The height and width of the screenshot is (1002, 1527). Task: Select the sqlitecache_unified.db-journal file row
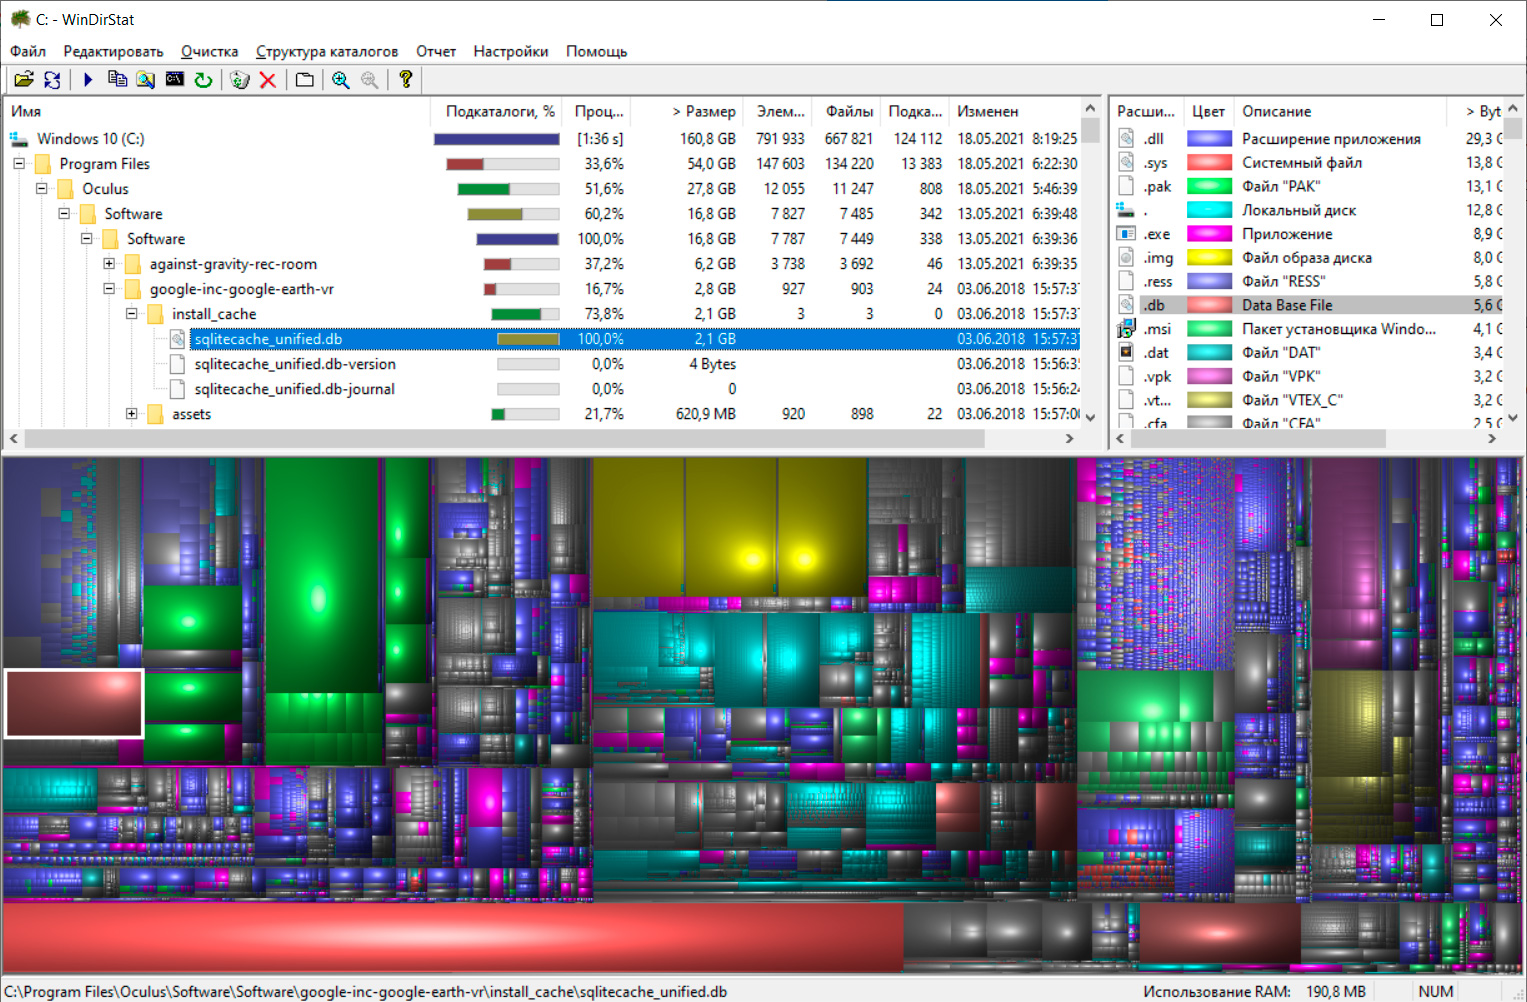tap(294, 389)
